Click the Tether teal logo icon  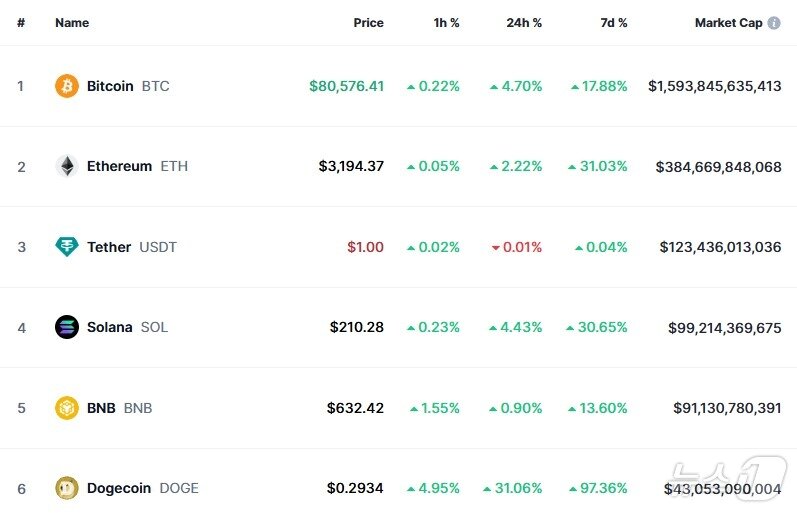(x=67, y=247)
